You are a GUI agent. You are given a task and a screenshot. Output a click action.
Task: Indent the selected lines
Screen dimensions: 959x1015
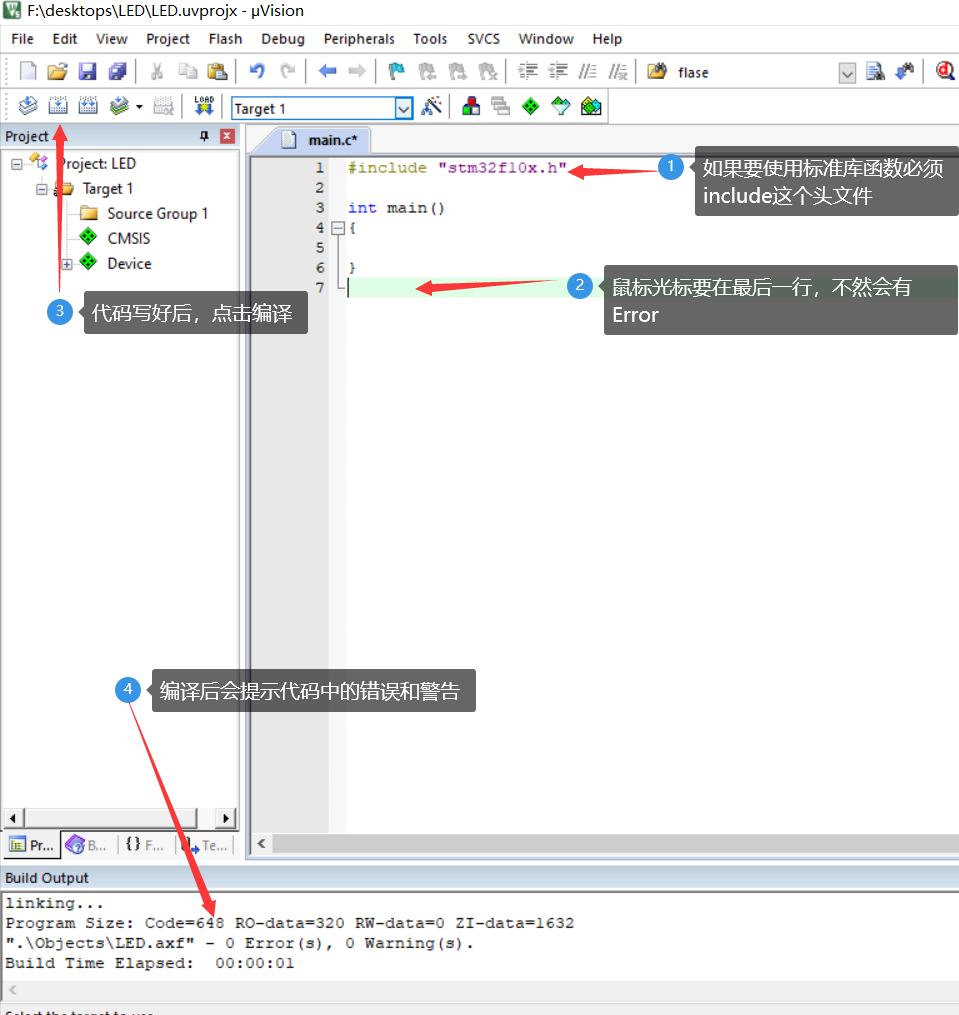coord(528,71)
